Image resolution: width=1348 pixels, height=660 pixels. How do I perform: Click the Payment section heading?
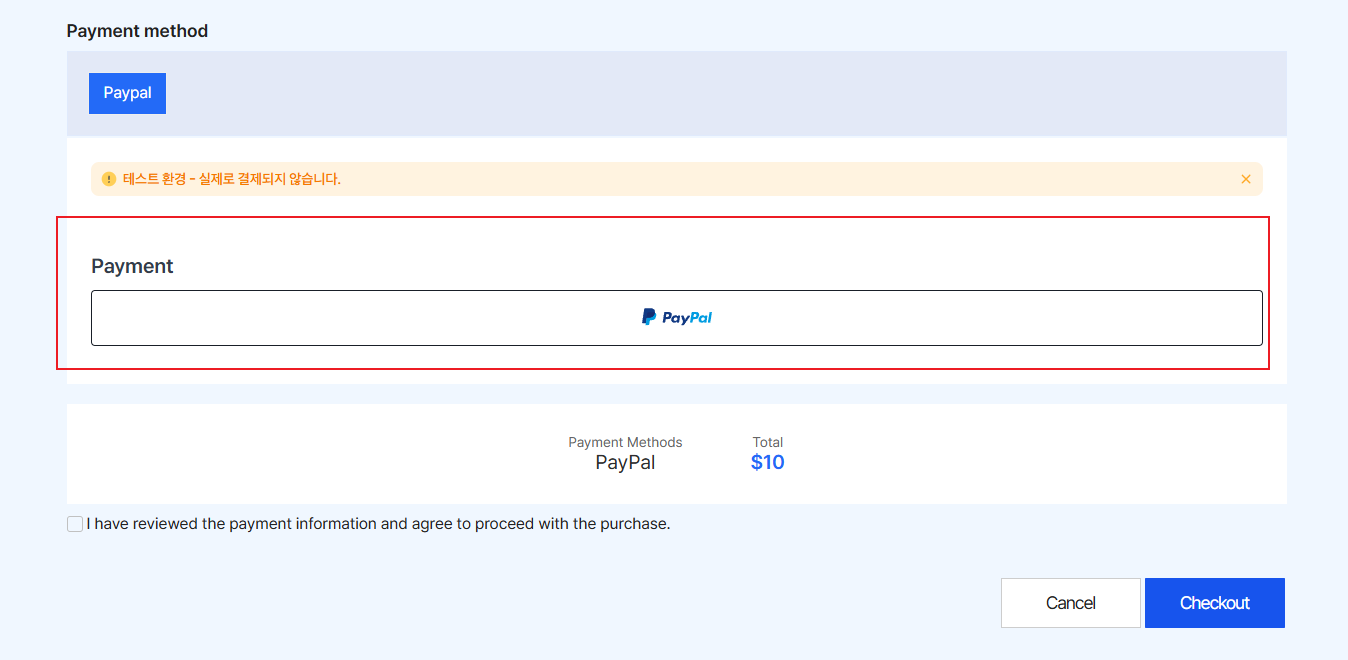[132, 266]
